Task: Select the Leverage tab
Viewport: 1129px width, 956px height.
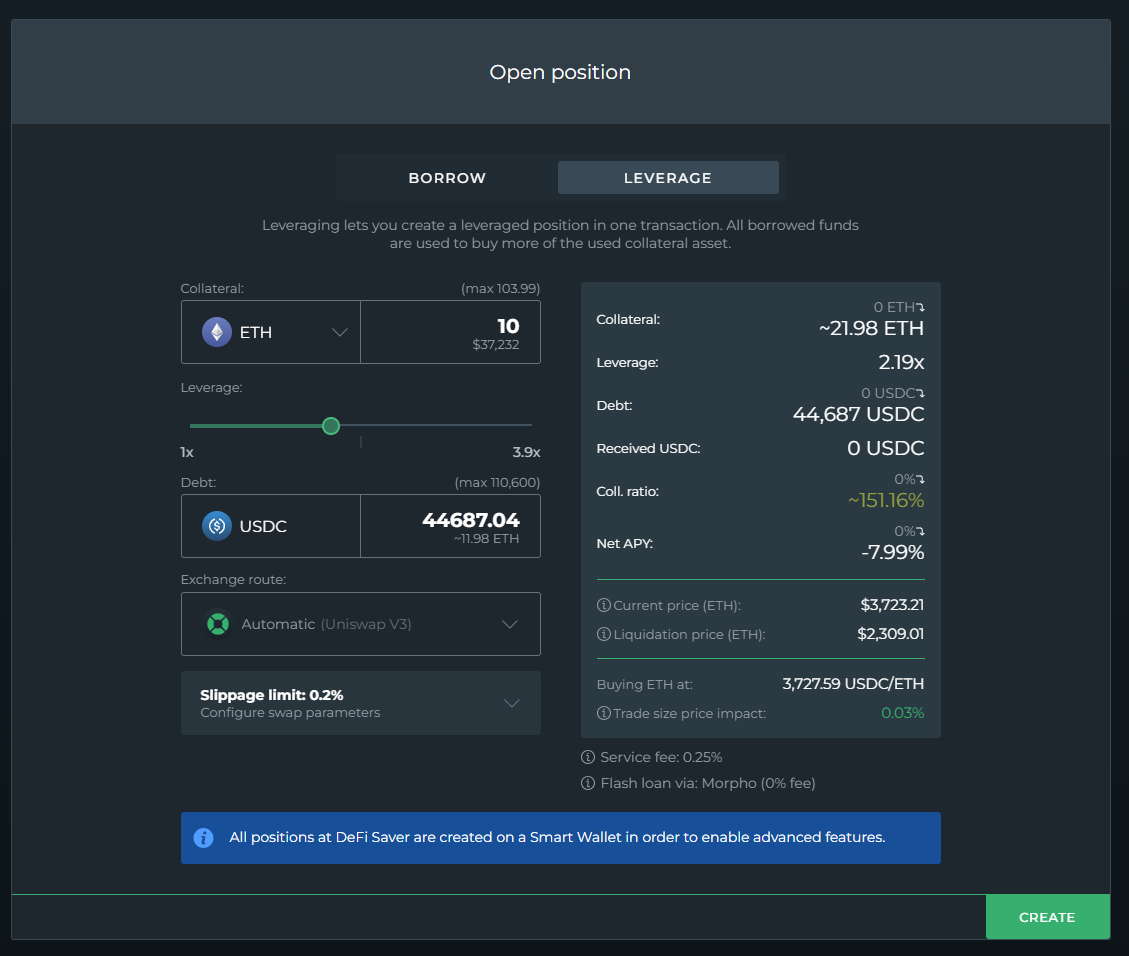Action: [x=667, y=178]
